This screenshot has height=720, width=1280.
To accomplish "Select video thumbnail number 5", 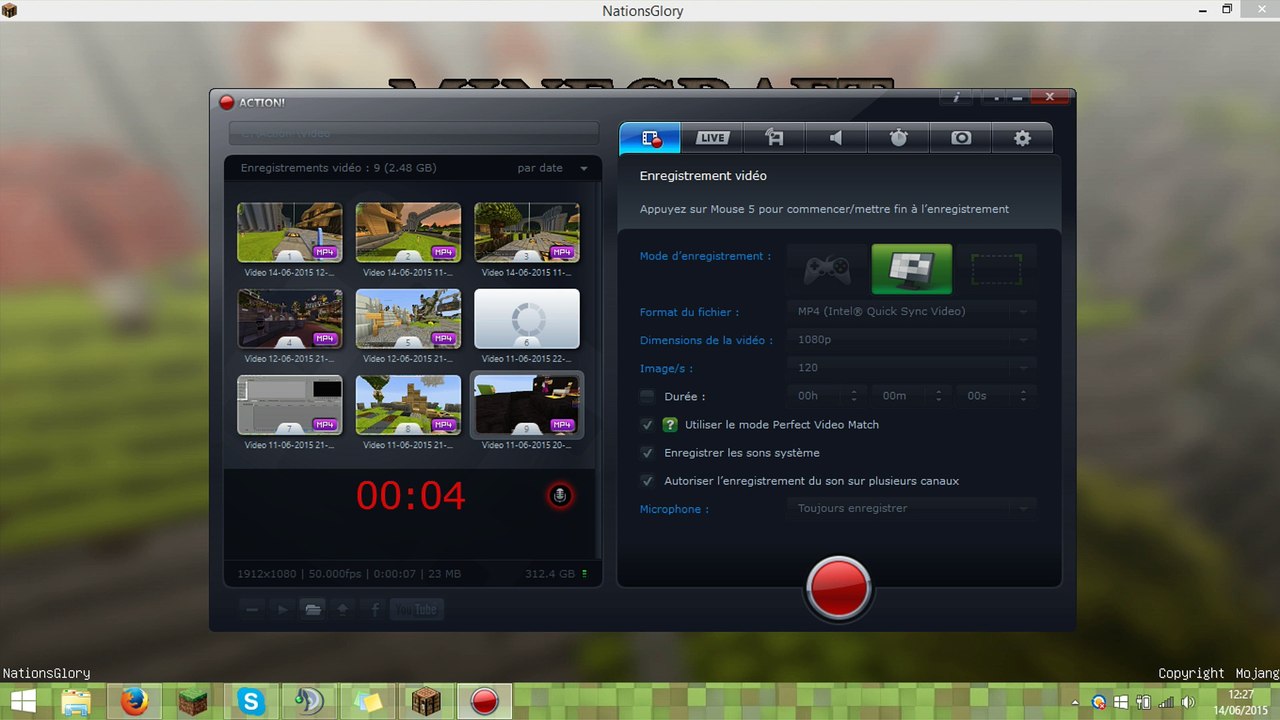I will coord(408,318).
